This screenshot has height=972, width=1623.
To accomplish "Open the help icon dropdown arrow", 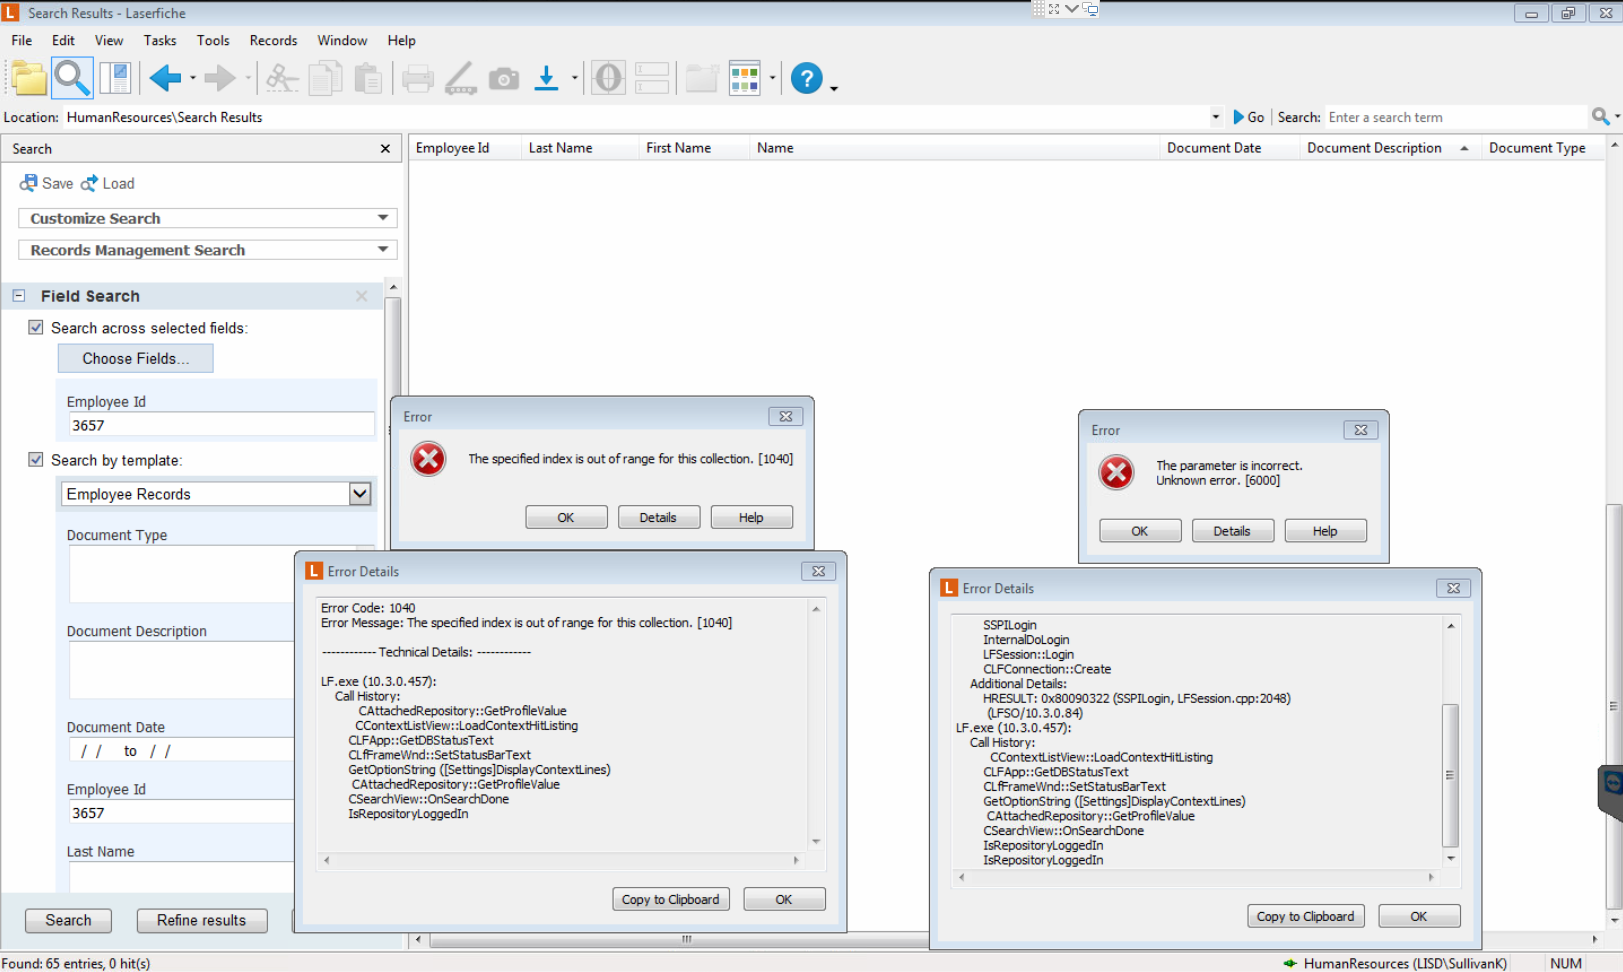I will click(x=834, y=88).
